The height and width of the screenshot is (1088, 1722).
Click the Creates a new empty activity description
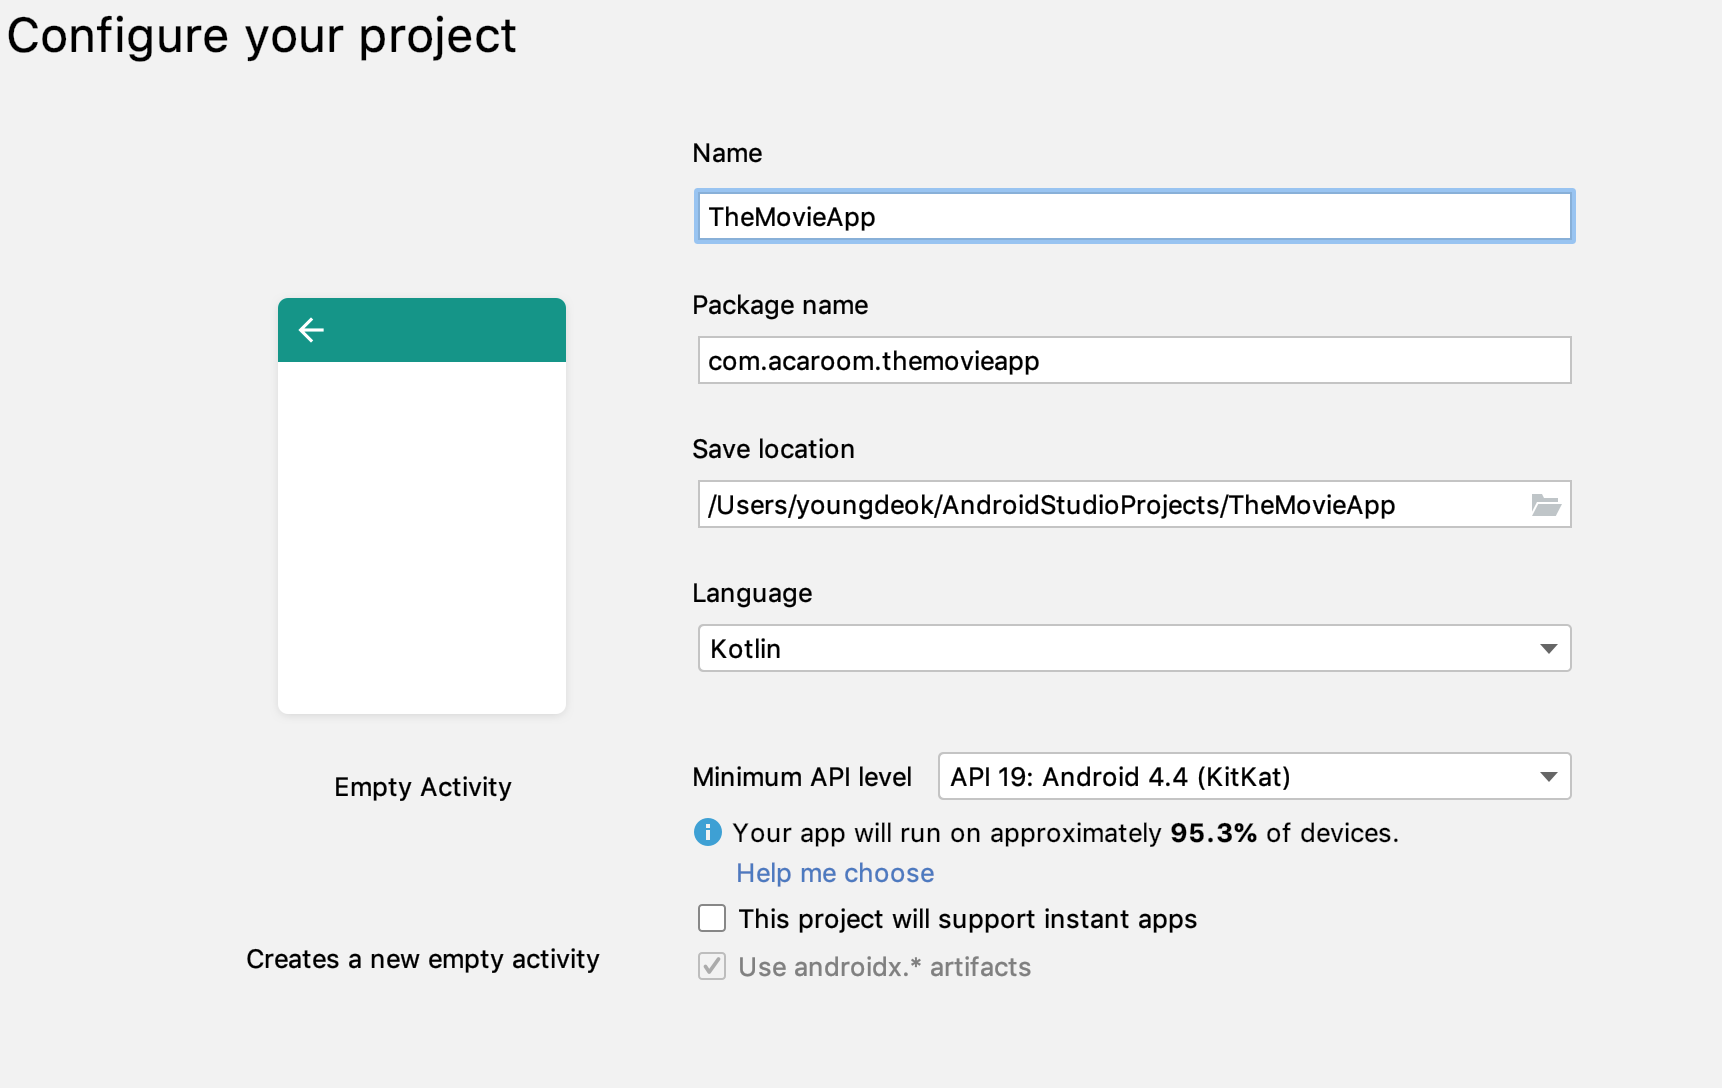(x=422, y=959)
